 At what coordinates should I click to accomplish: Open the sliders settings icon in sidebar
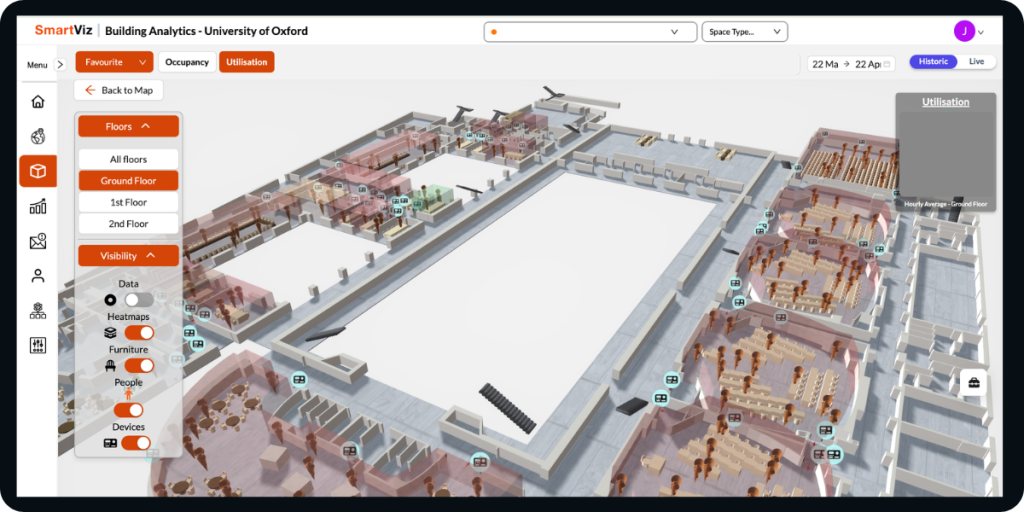(x=38, y=345)
